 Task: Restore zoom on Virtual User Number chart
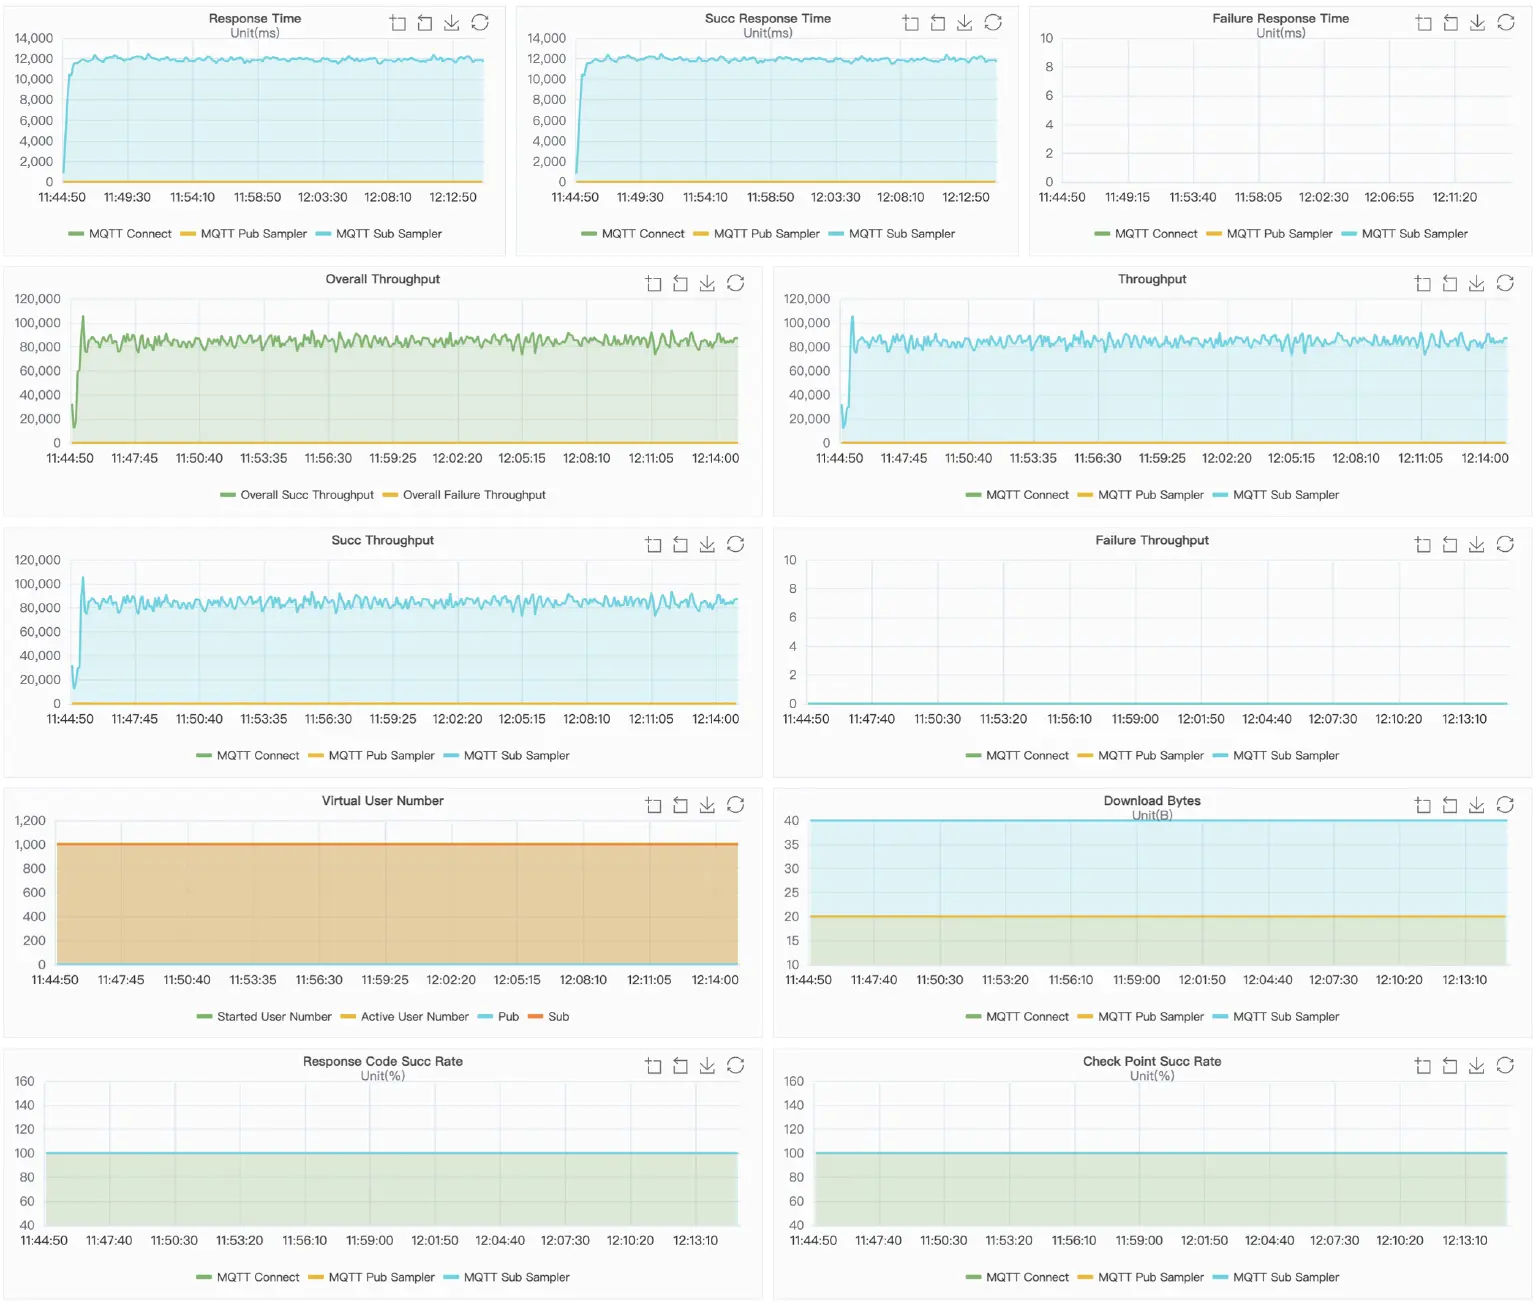tap(680, 805)
